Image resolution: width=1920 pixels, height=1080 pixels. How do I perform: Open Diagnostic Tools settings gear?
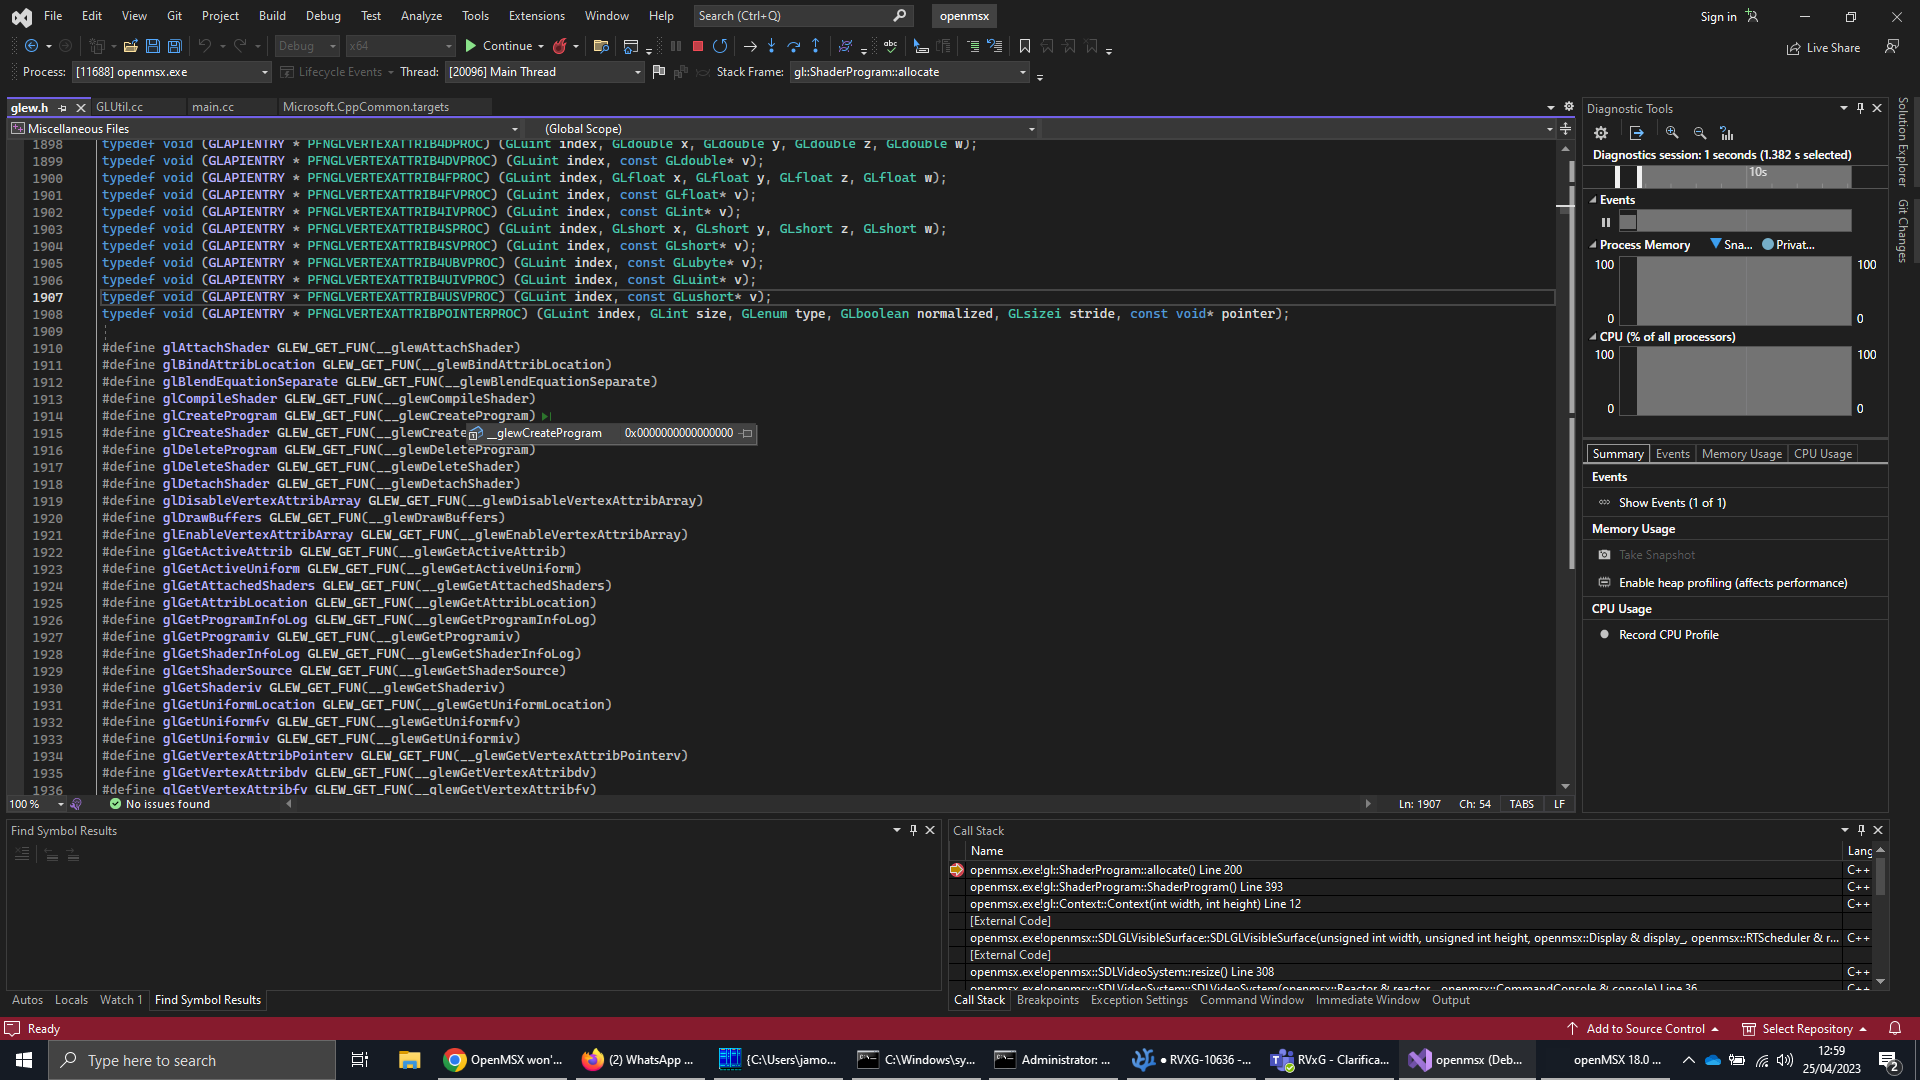coord(1601,132)
